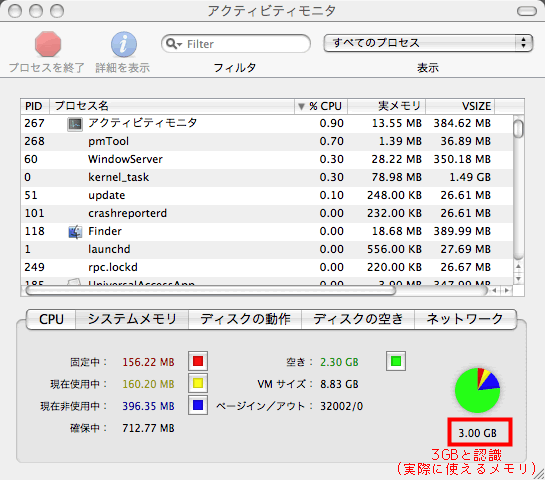The height and width of the screenshot is (480, 545).
Task: Sort by the PID column header
Action: [x=35, y=106]
